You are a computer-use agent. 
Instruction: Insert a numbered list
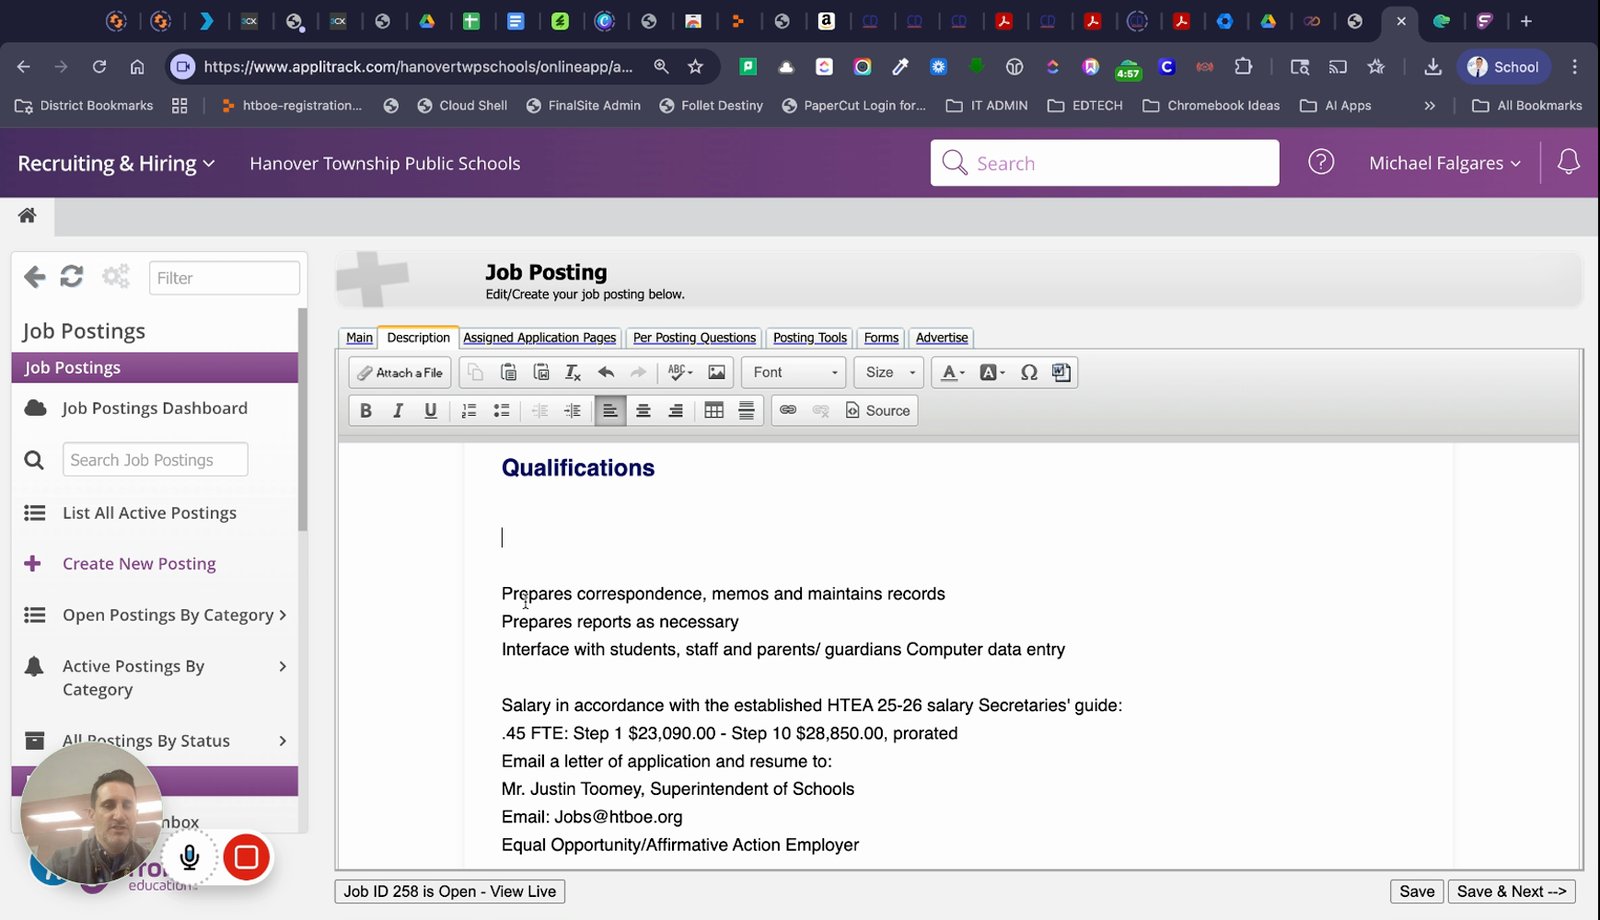point(469,410)
